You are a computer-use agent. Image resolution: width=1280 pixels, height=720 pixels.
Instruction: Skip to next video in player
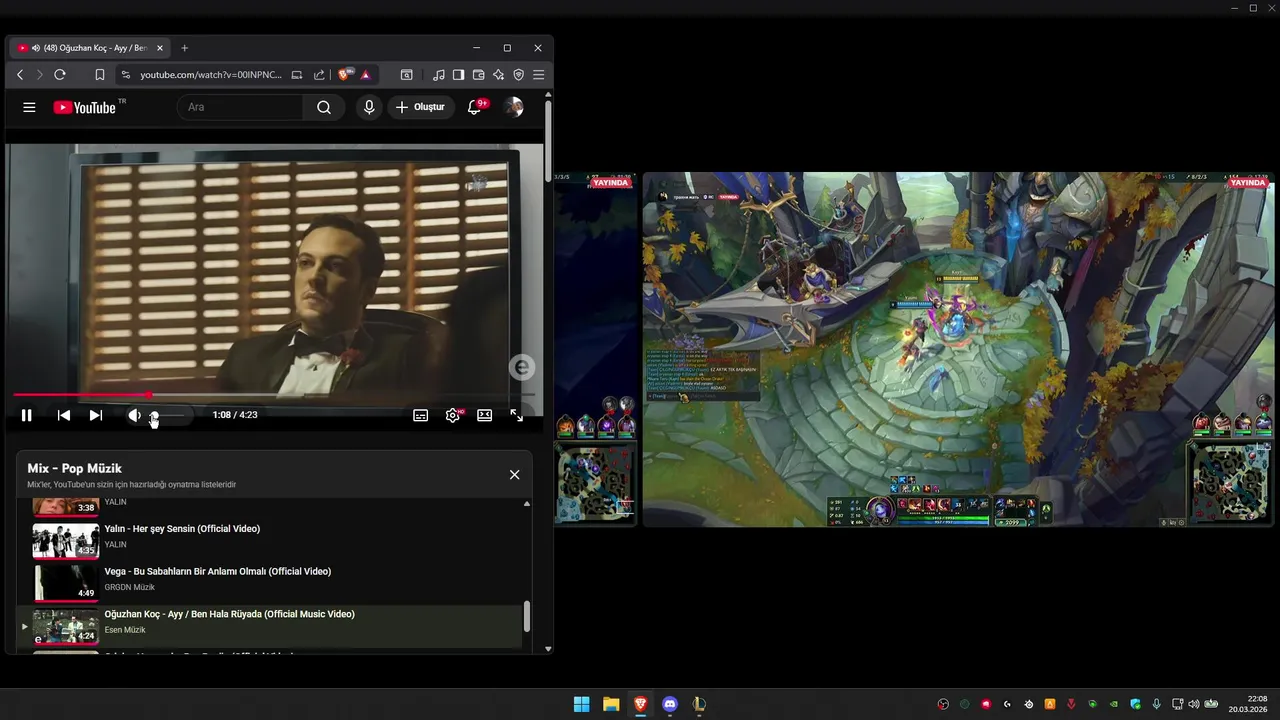point(96,415)
